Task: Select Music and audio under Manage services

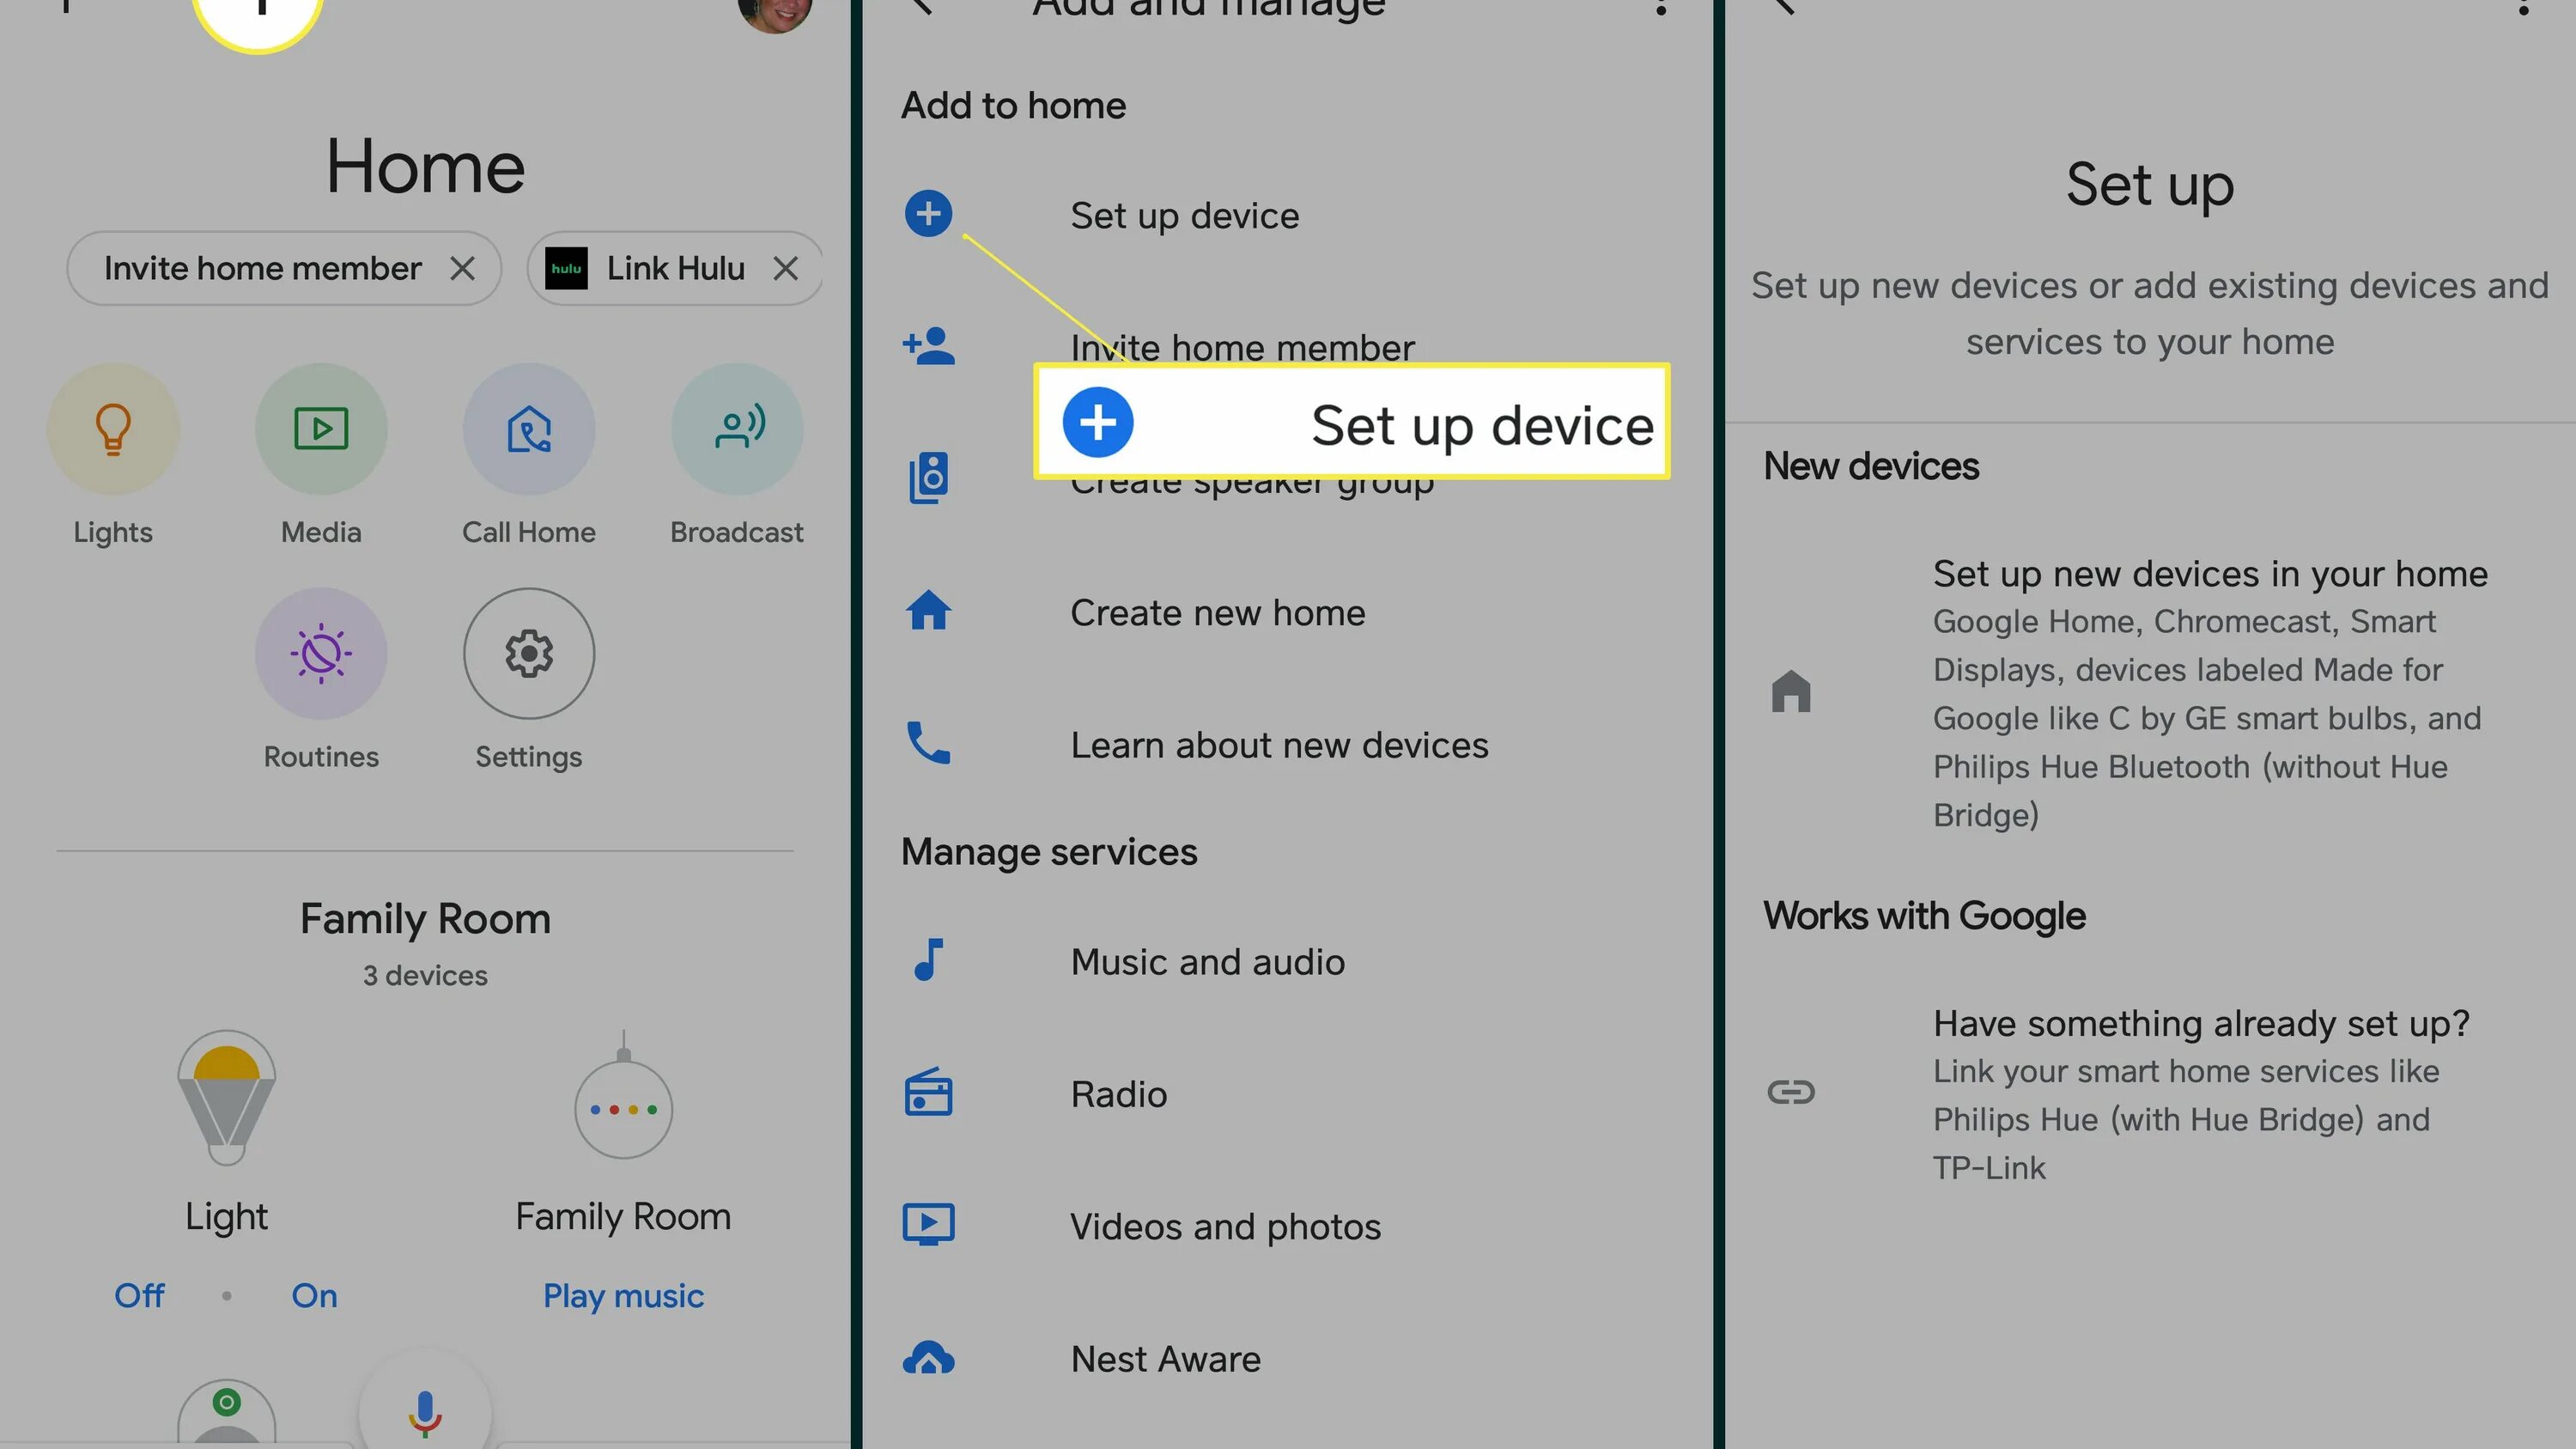Action: [x=1208, y=961]
